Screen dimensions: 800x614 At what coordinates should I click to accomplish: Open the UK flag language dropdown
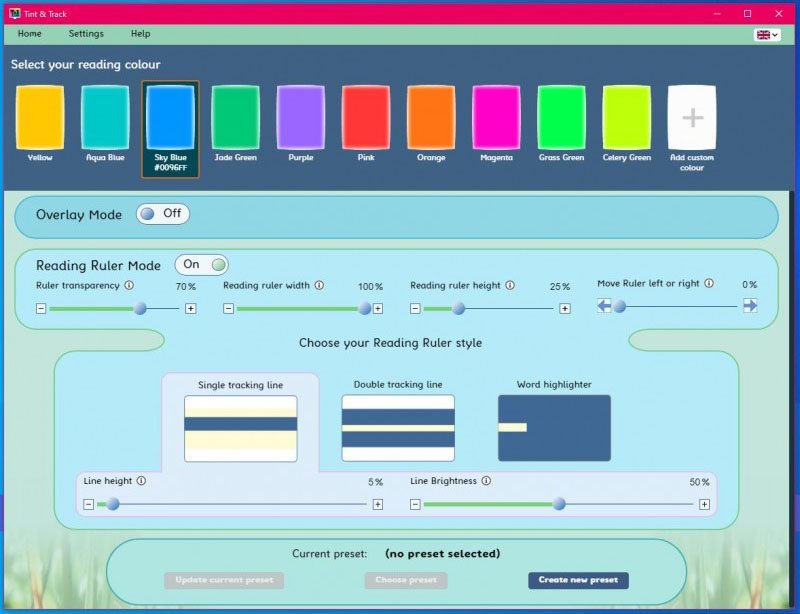click(767, 35)
